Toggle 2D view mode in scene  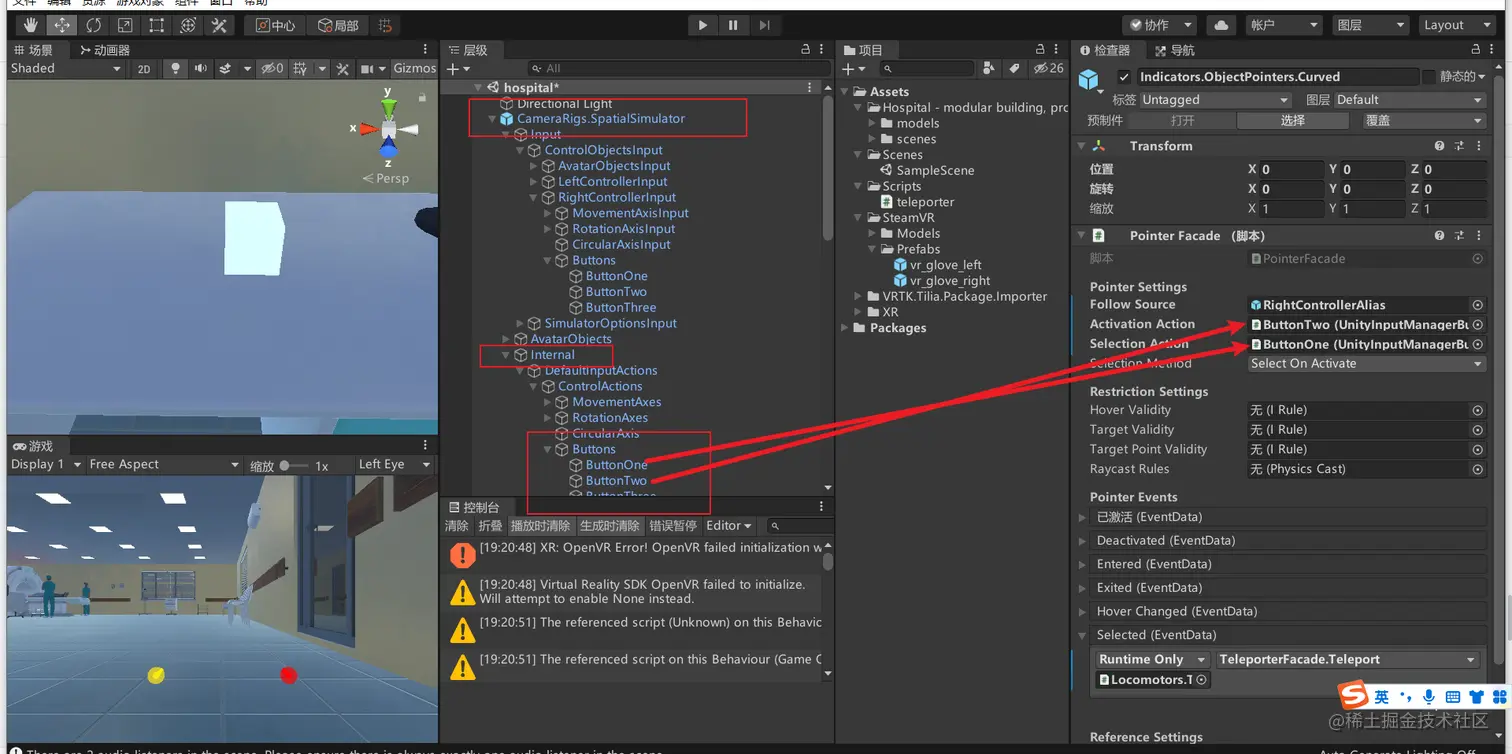pyautogui.click(x=144, y=68)
